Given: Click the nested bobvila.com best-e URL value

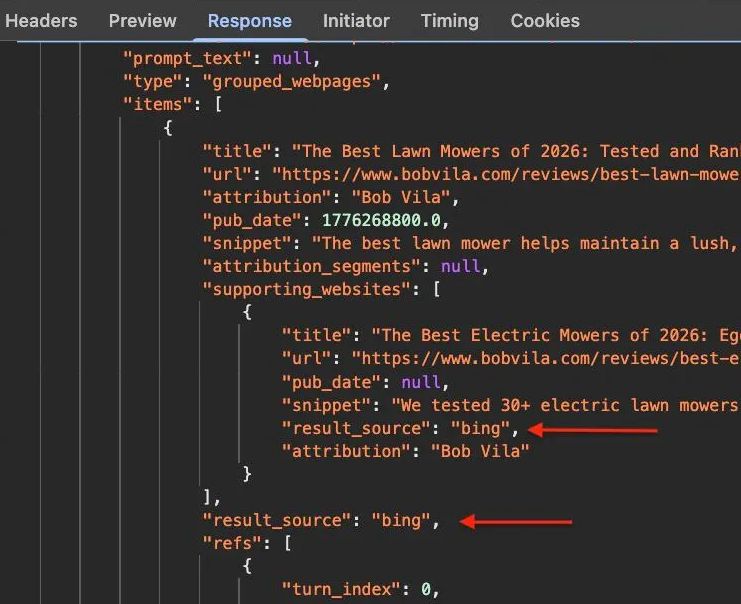Looking at the screenshot, I should 546,359.
